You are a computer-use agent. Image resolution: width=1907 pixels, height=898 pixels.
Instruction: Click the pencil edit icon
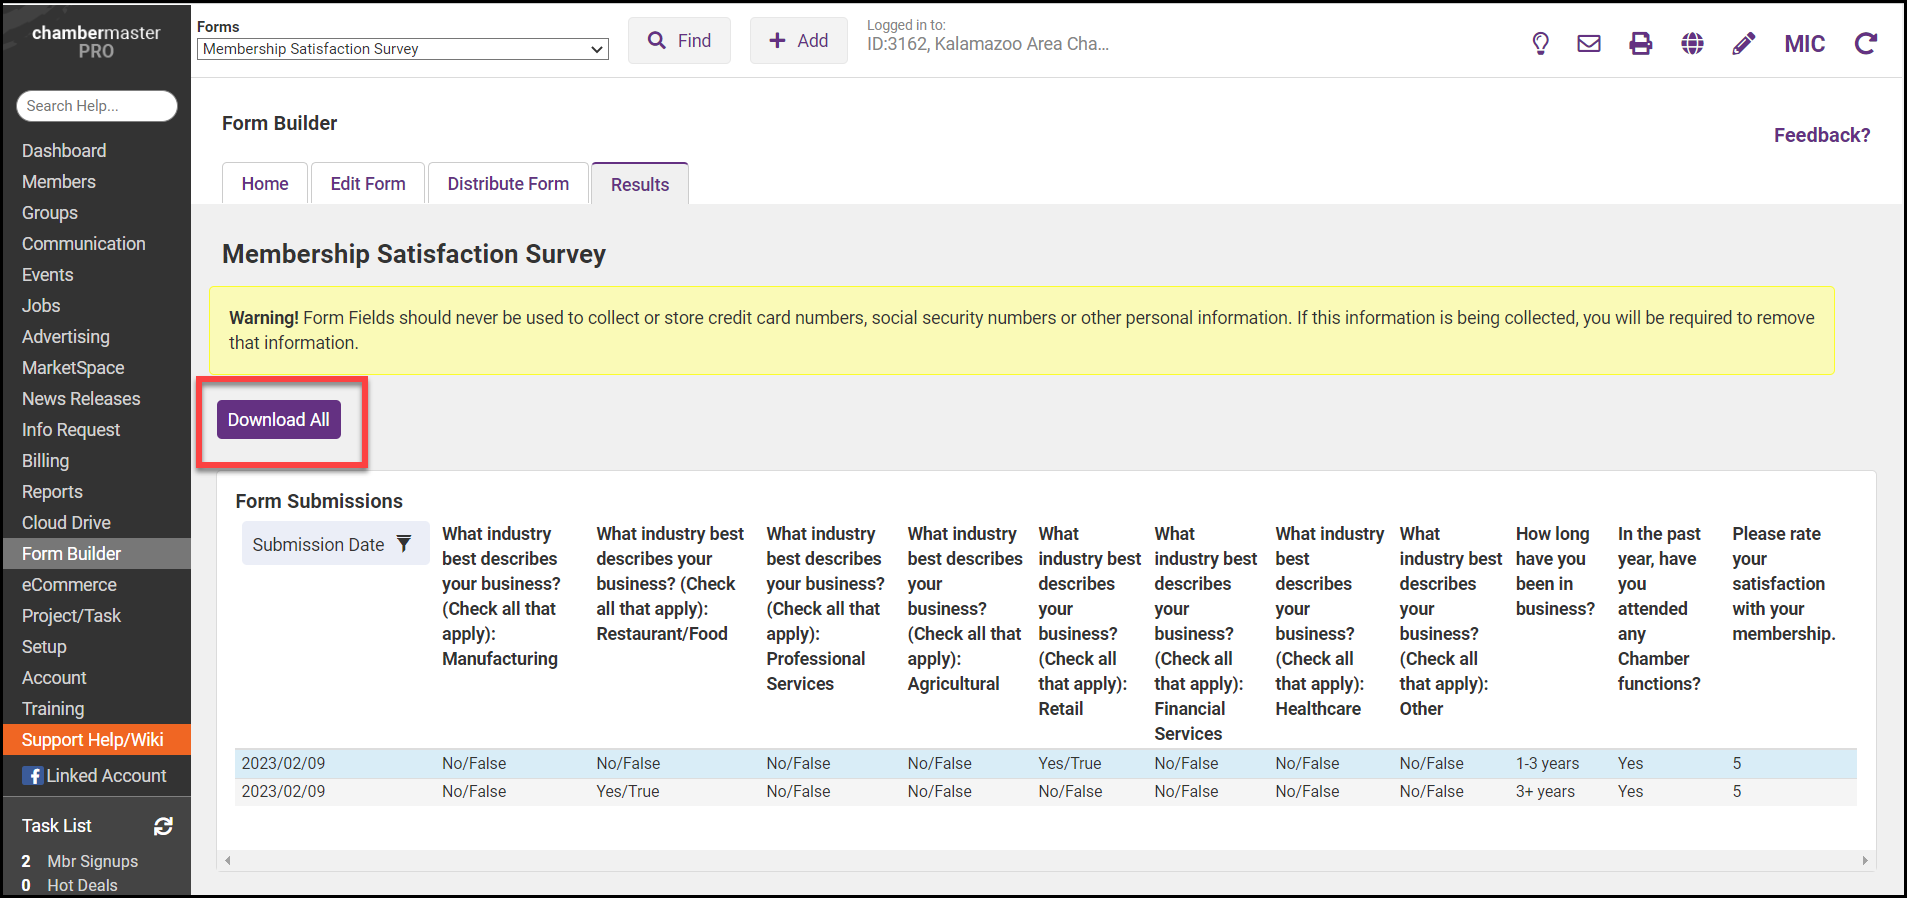pyautogui.click(x=1743, y=44)
